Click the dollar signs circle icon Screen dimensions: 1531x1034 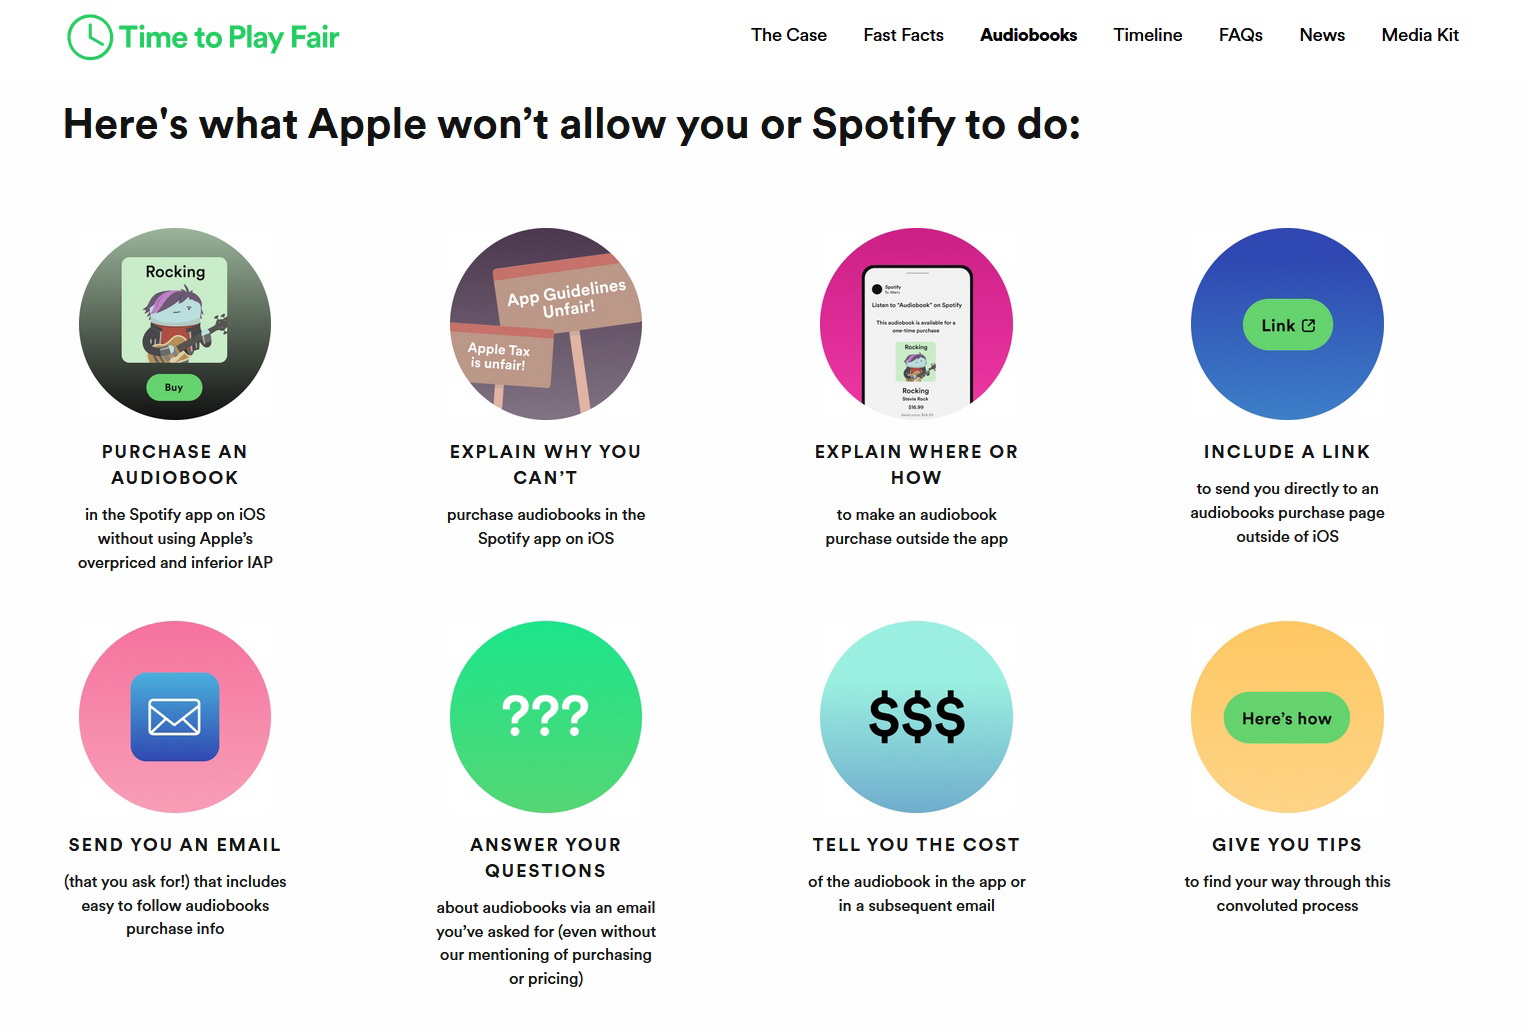tap(916, 717)
